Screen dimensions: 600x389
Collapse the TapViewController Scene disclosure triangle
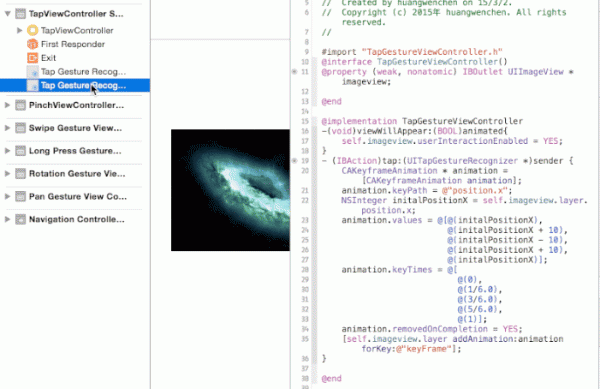(7, 14)
